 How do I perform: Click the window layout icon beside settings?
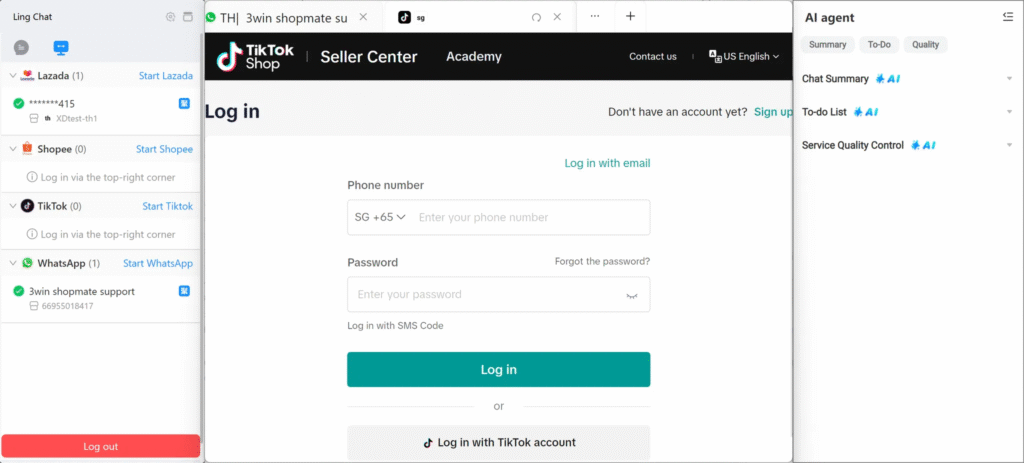click(x=188, y=17)
